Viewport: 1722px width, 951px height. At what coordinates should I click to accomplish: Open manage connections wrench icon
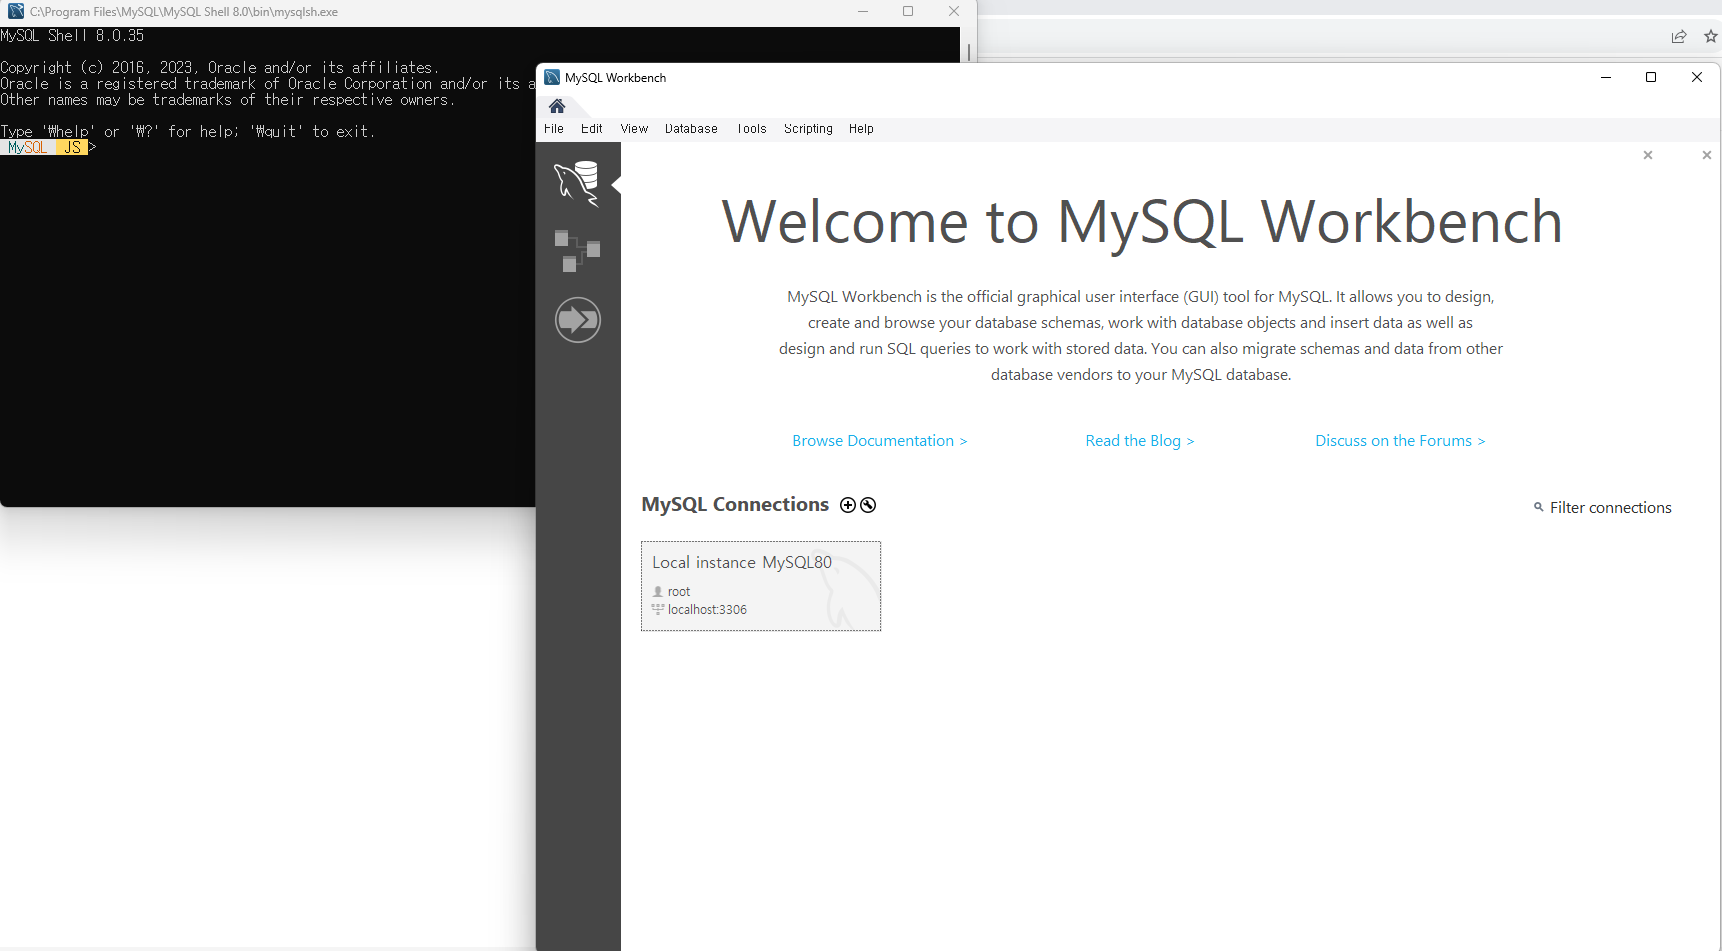[x=868, y=505]
